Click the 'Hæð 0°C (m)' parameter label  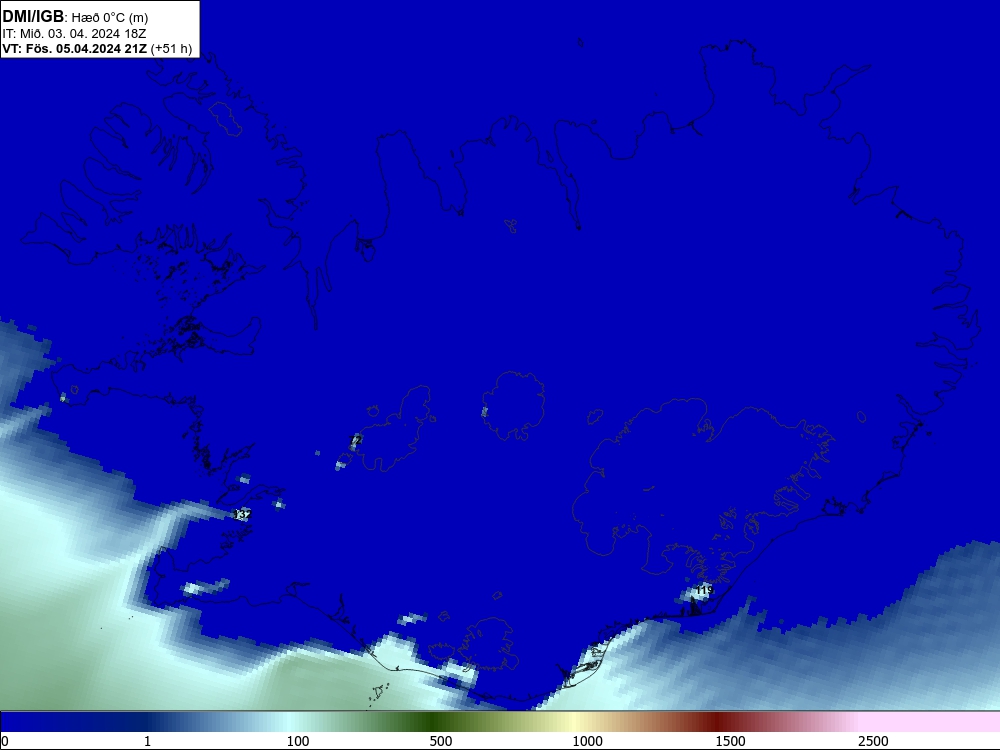110,18
